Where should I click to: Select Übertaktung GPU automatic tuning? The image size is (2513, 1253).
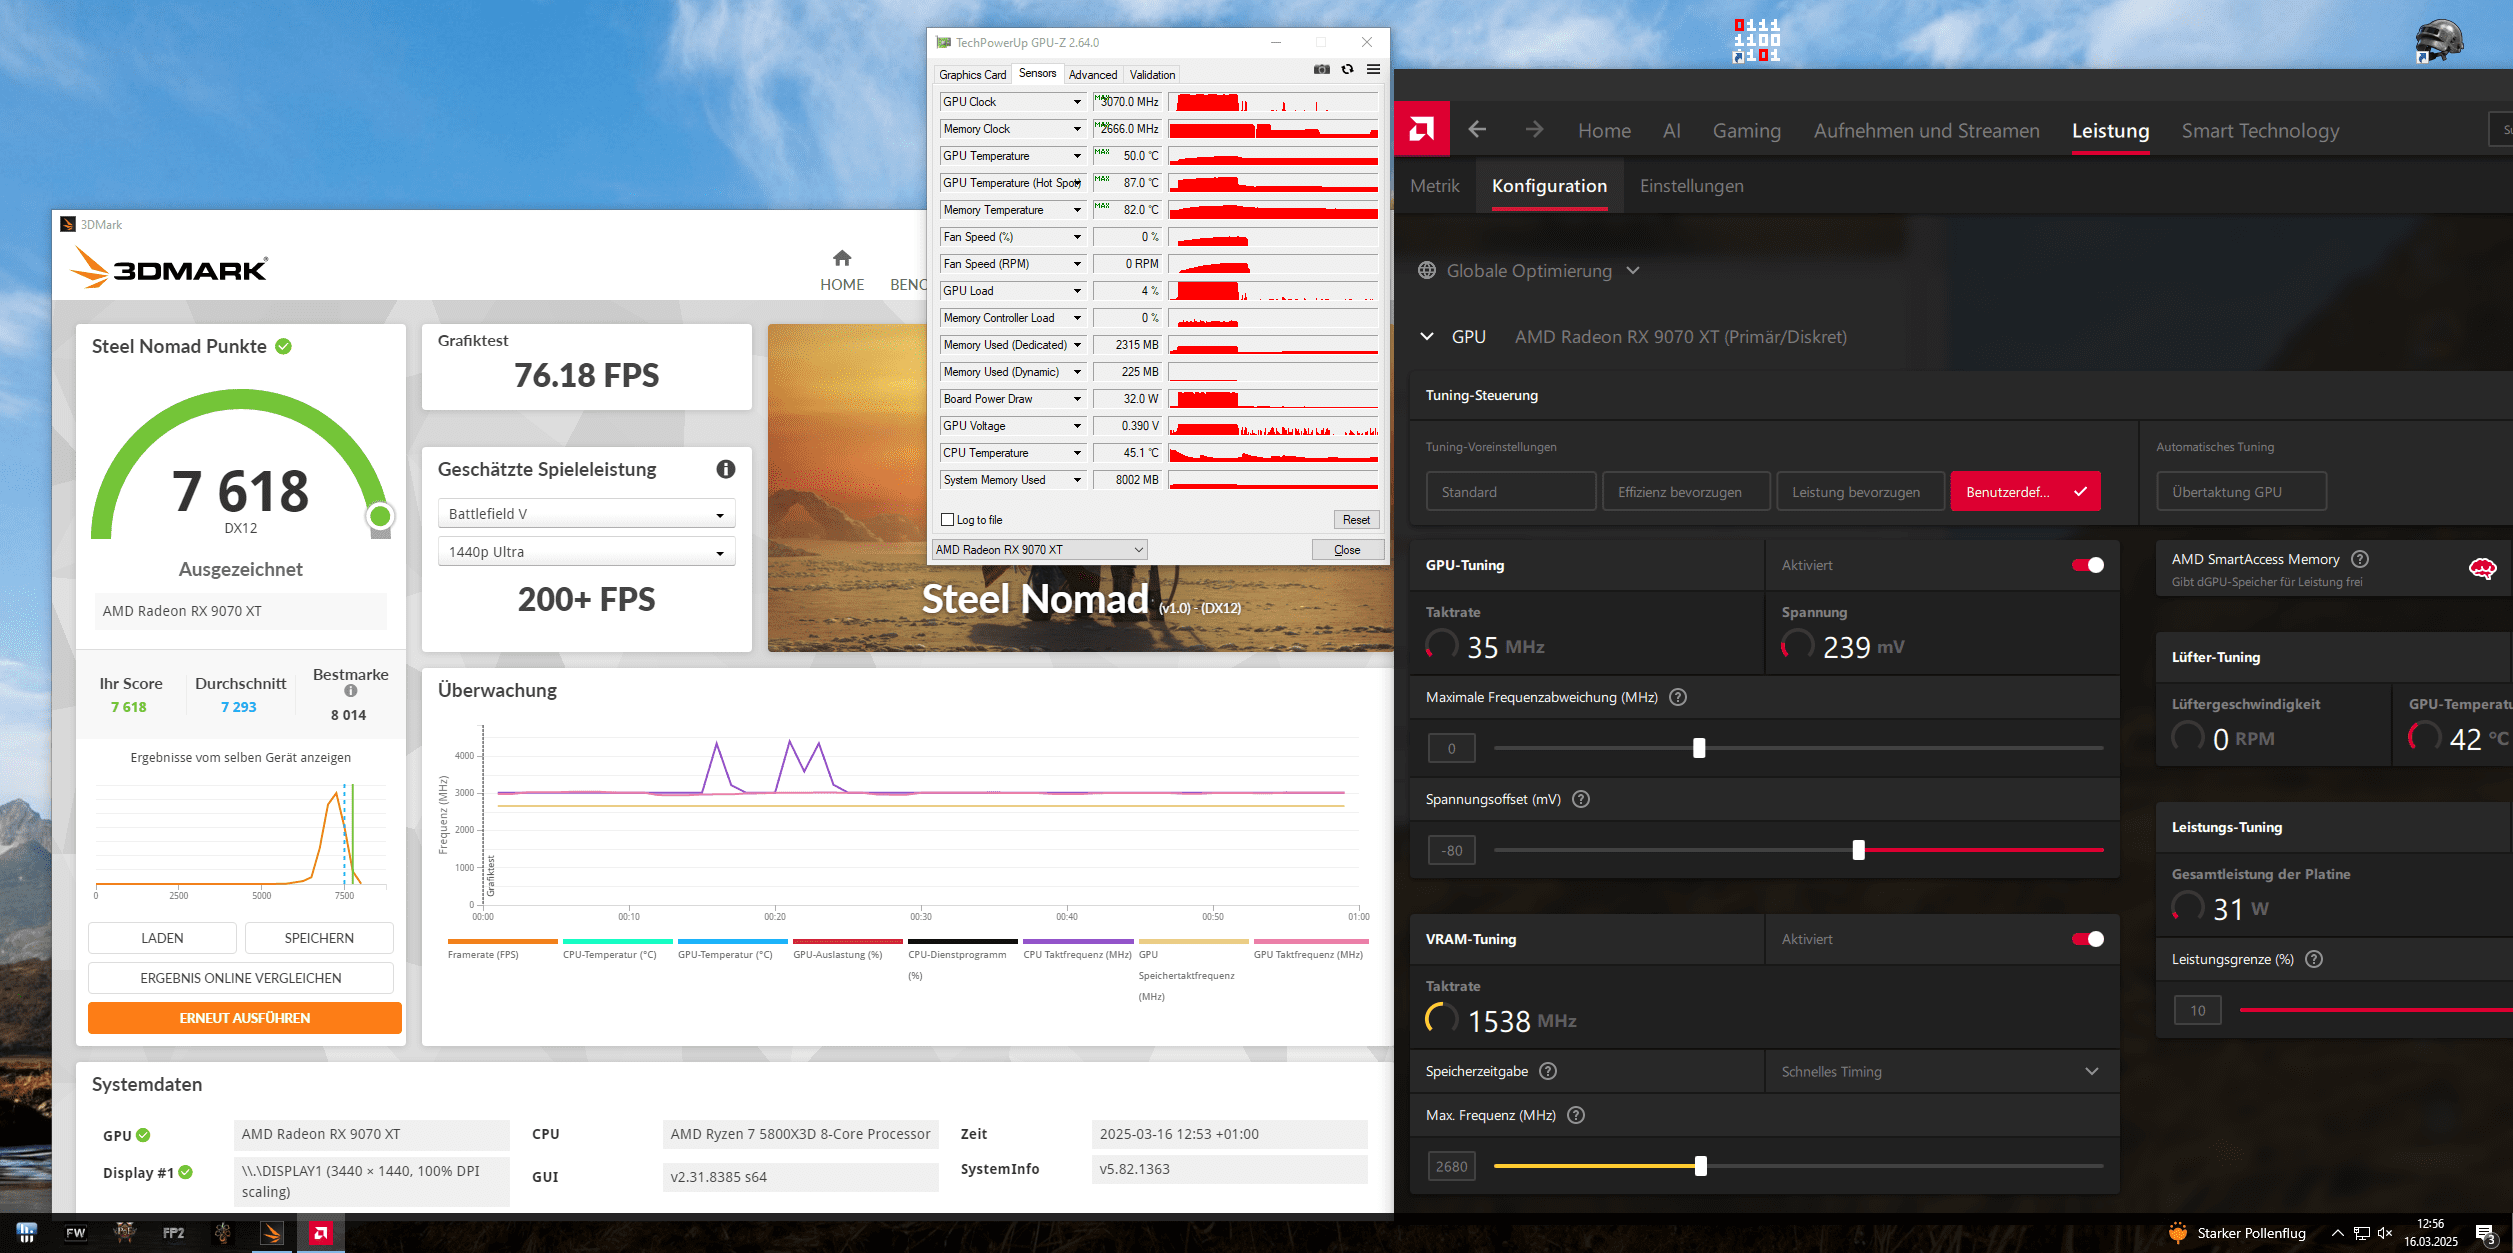tap(2241, 492)
